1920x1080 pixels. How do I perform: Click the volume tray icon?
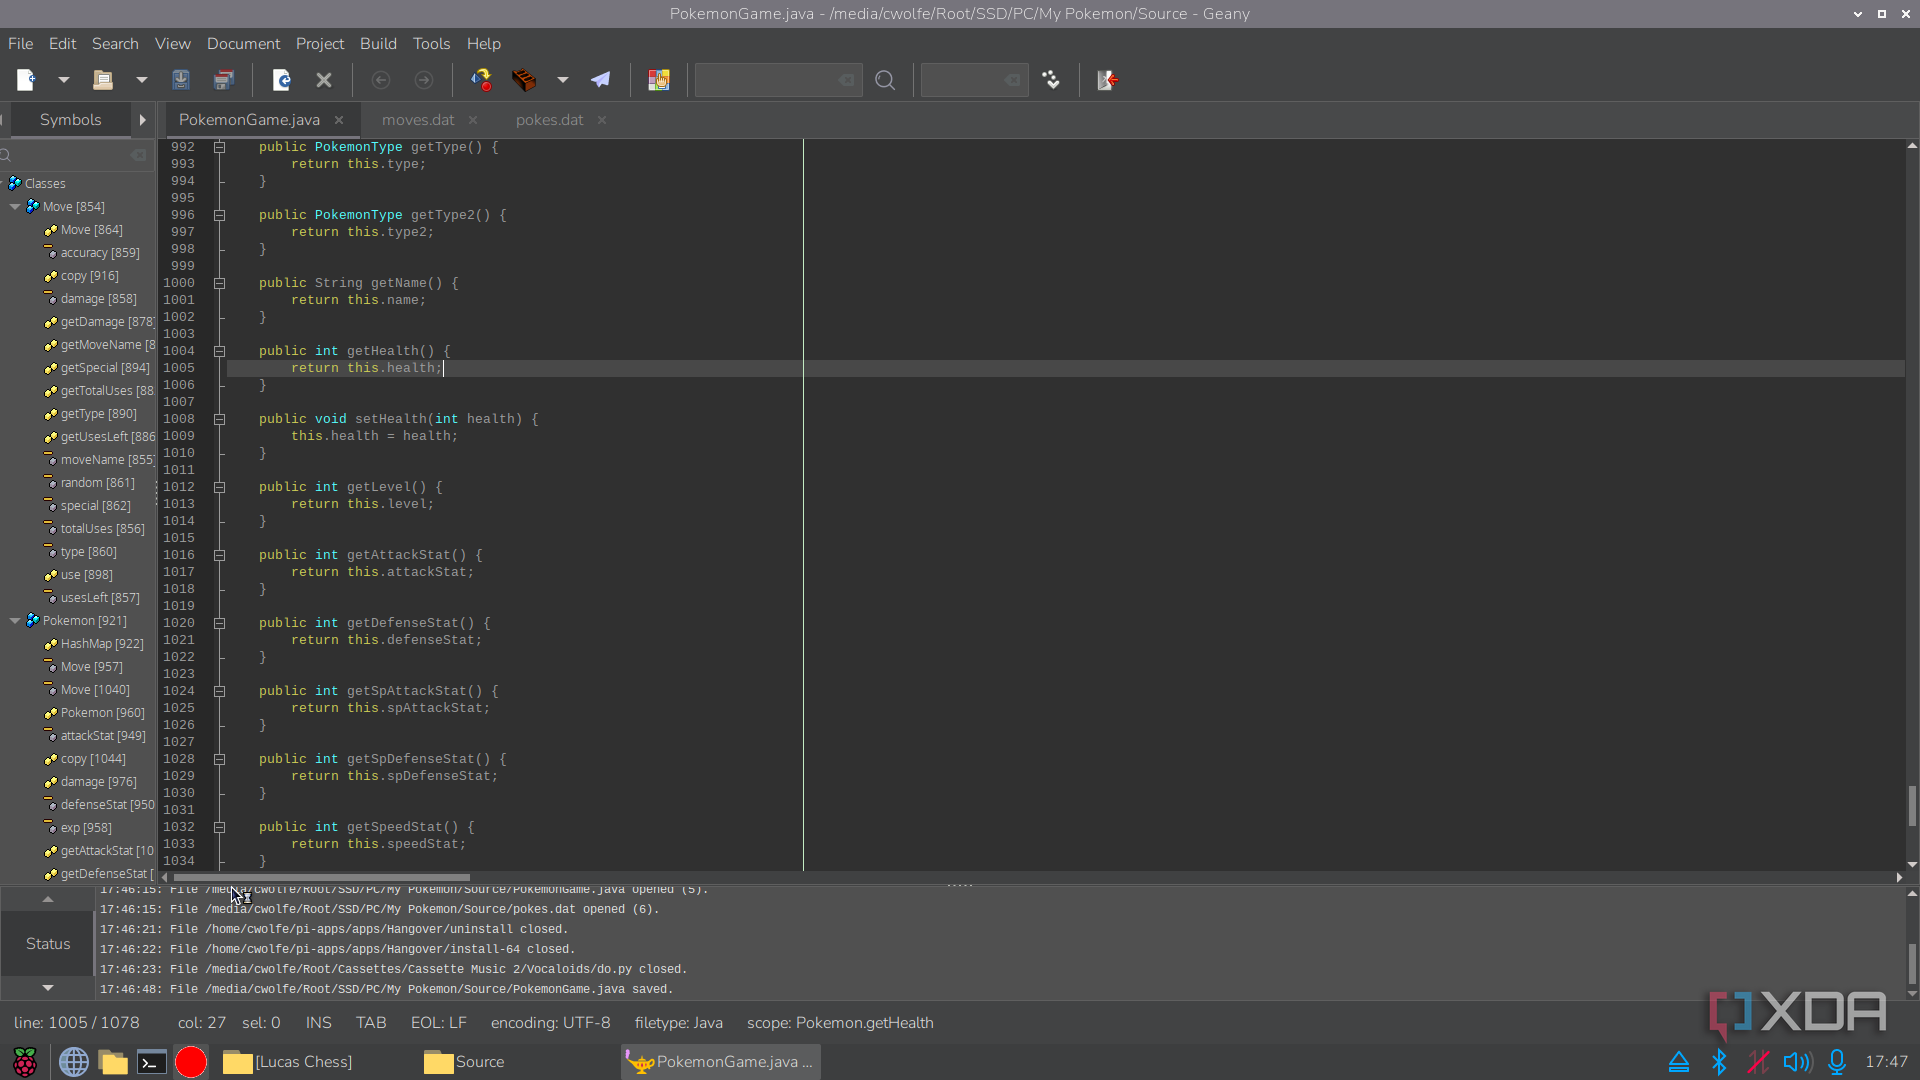pos(1797,1062)
